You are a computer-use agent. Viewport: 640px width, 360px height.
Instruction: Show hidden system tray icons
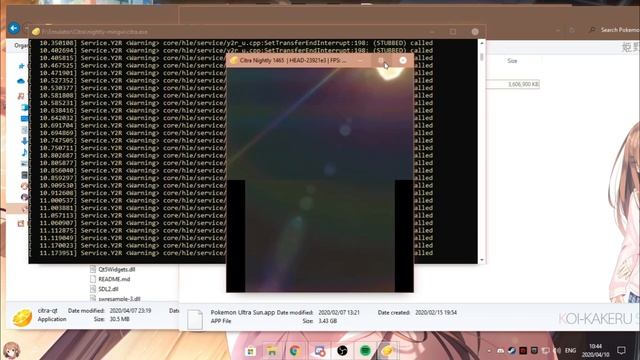pyautogui.click(x=489, y=351)
